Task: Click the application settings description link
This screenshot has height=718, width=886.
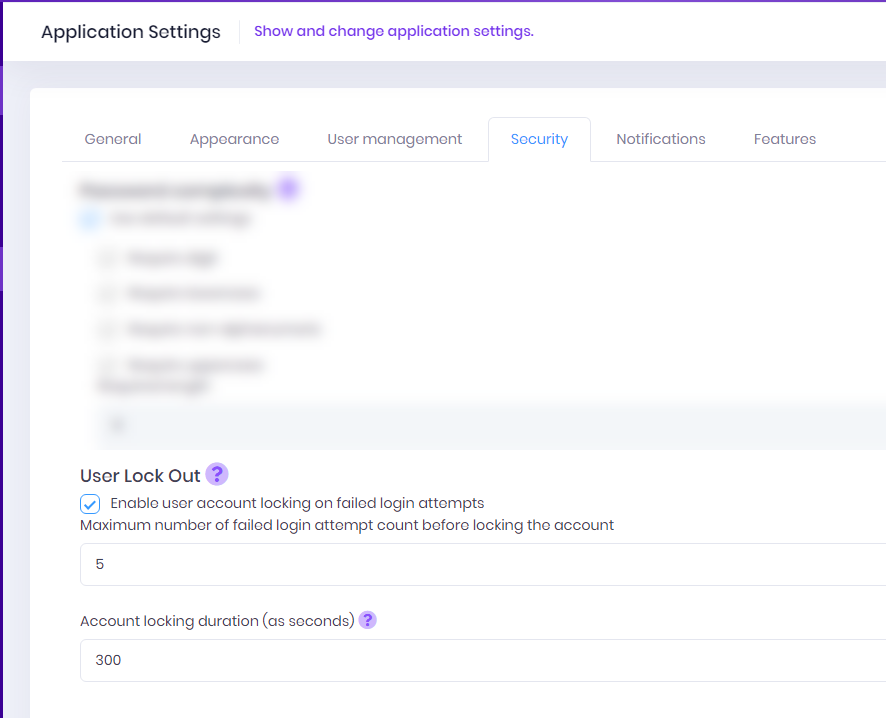Action: point(392,31)
